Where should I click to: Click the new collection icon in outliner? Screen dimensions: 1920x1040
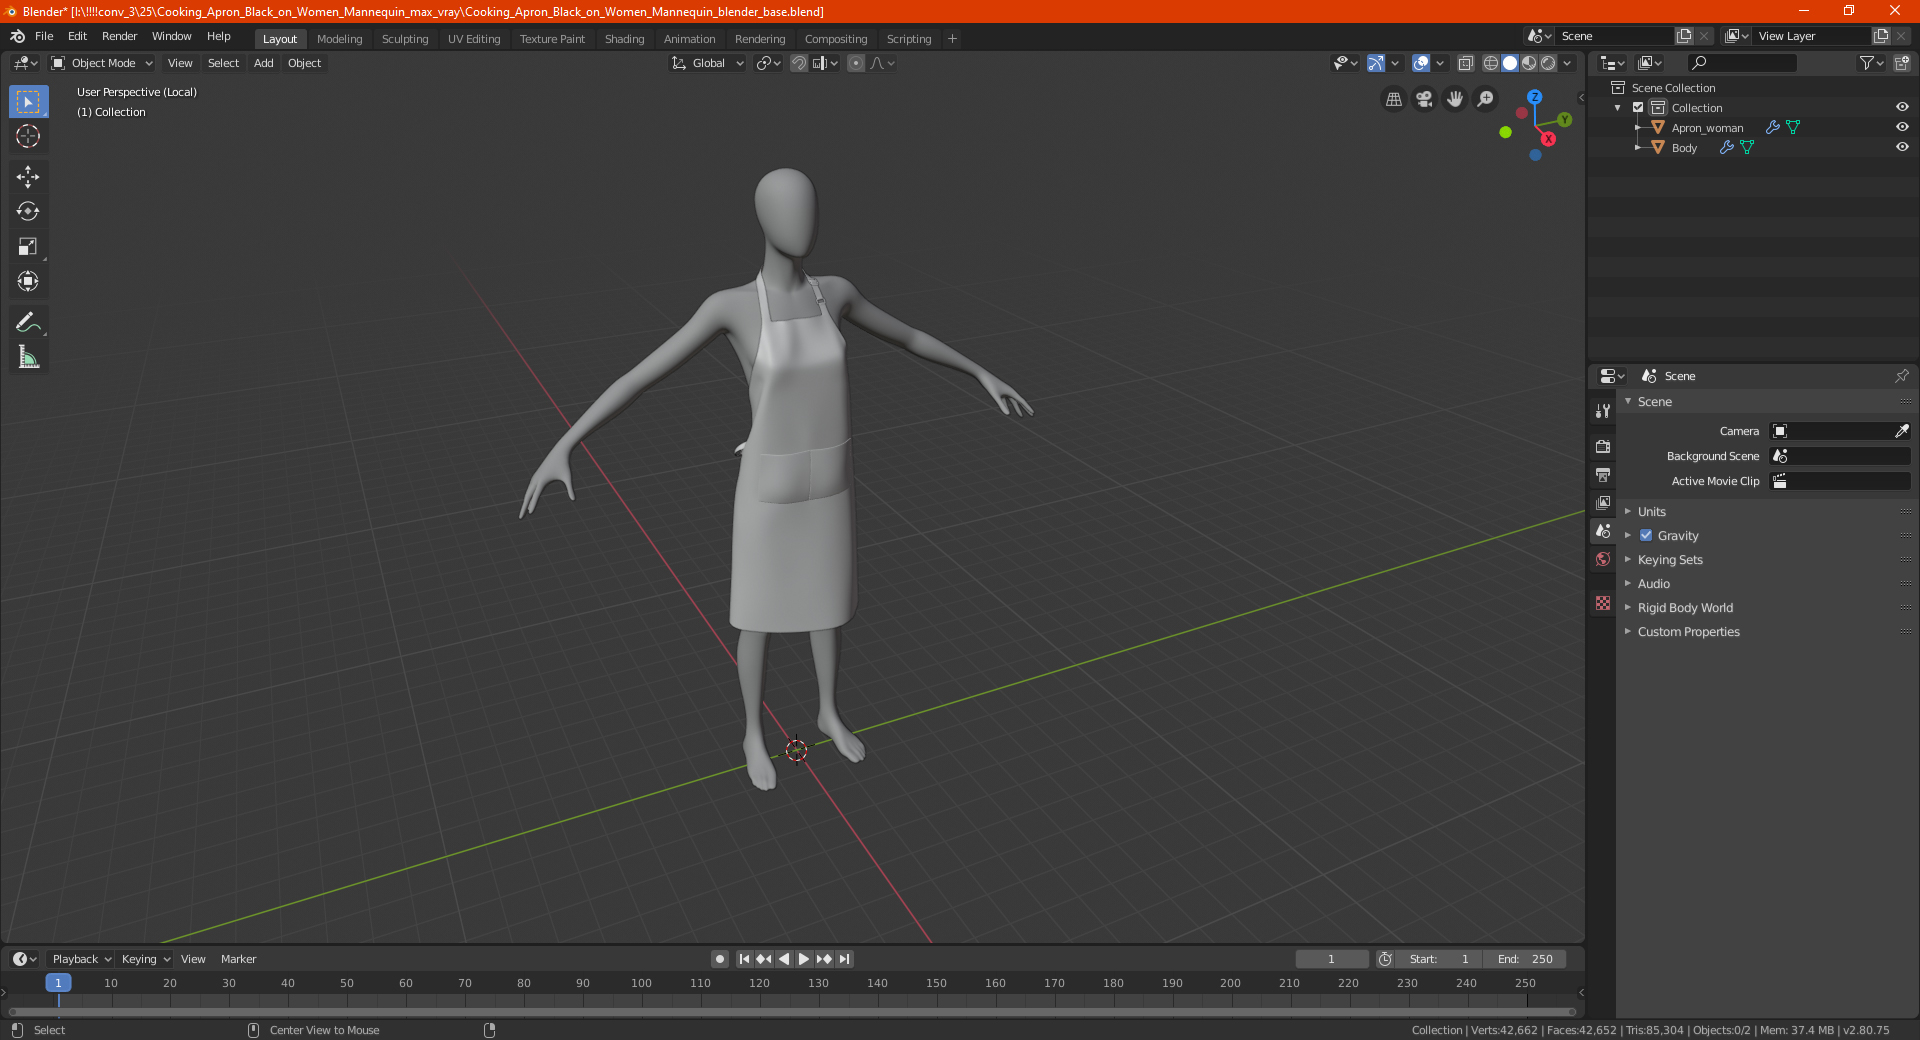pos(1901,63)
